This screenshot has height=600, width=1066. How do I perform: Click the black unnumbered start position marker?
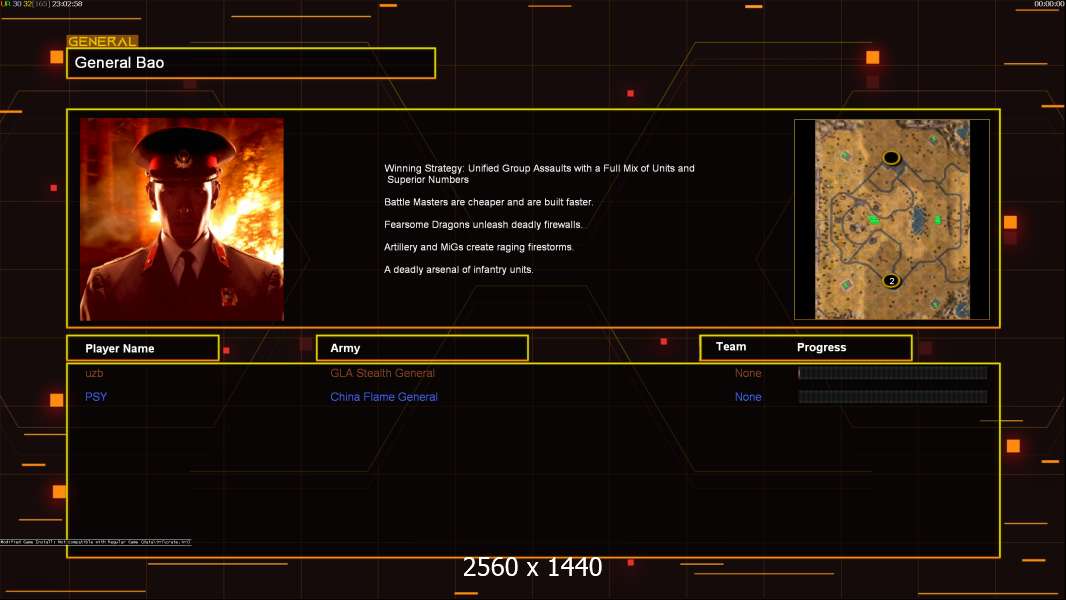click(891, 158)
